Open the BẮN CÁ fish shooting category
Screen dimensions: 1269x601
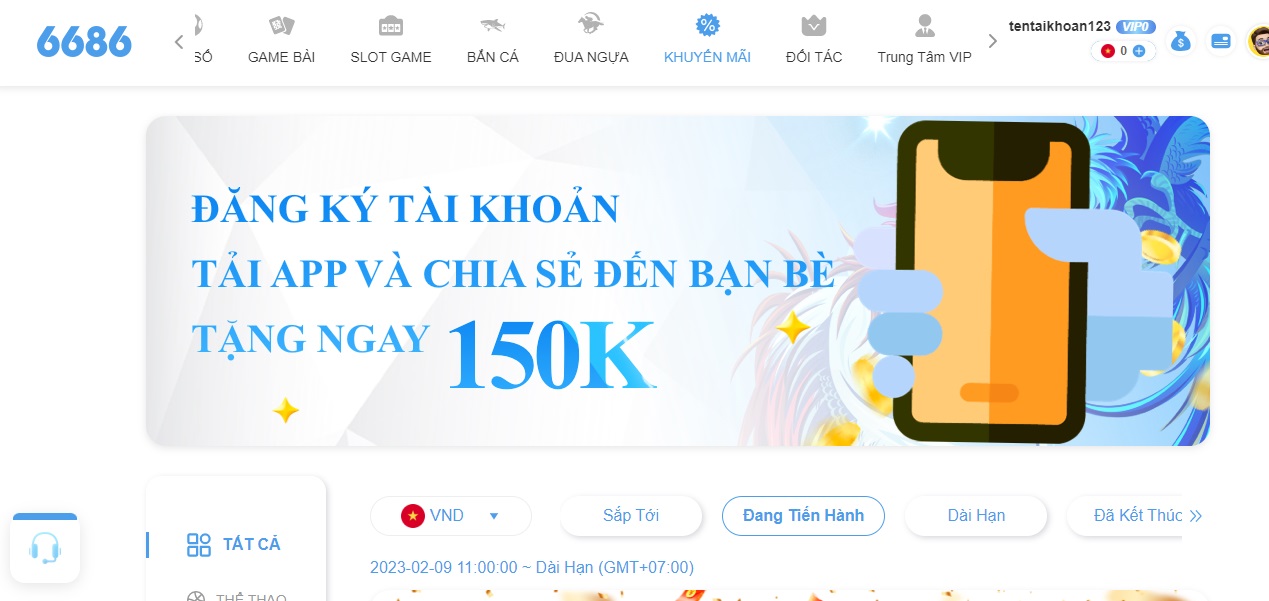coord(493,41)
